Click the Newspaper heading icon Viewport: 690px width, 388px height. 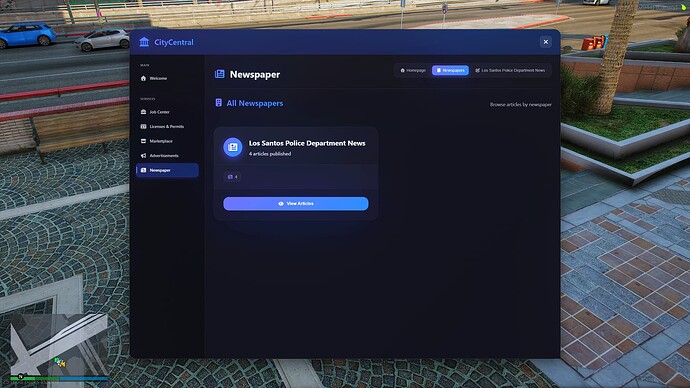coord(220,74)
